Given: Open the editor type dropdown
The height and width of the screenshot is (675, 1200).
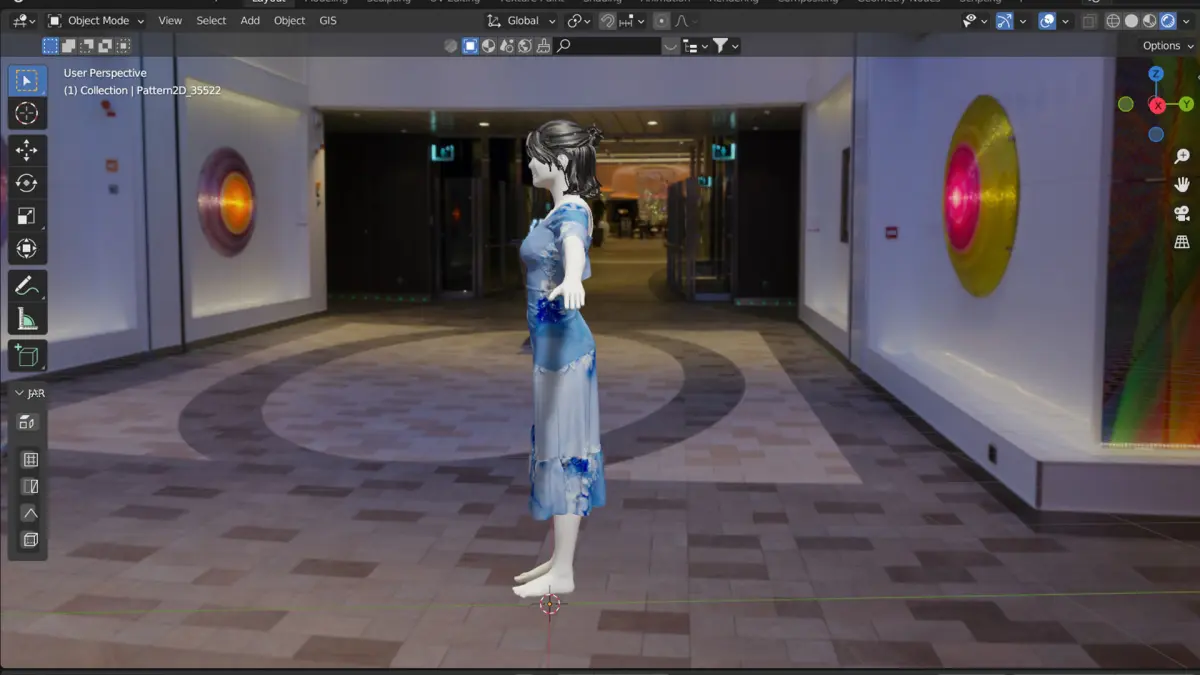Looking at the screenshot, I should point(24,21).
